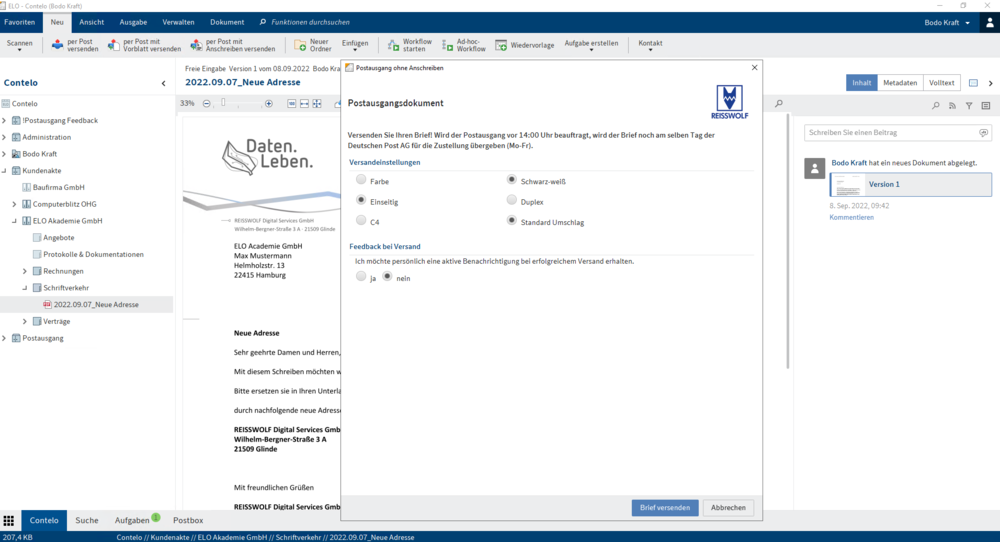
Task: Choose Duplex printing option
Action: 512,201
